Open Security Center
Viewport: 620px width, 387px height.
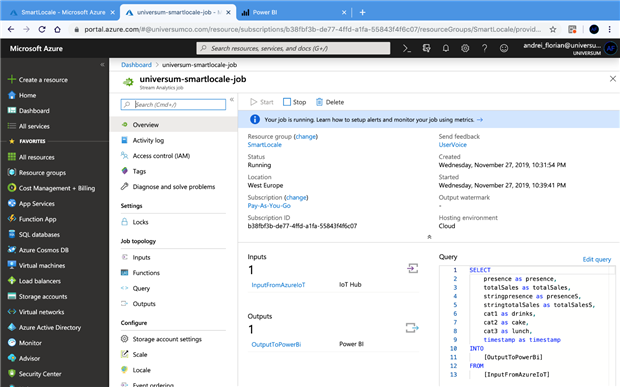pyautogui.click(x=34, y=374)
